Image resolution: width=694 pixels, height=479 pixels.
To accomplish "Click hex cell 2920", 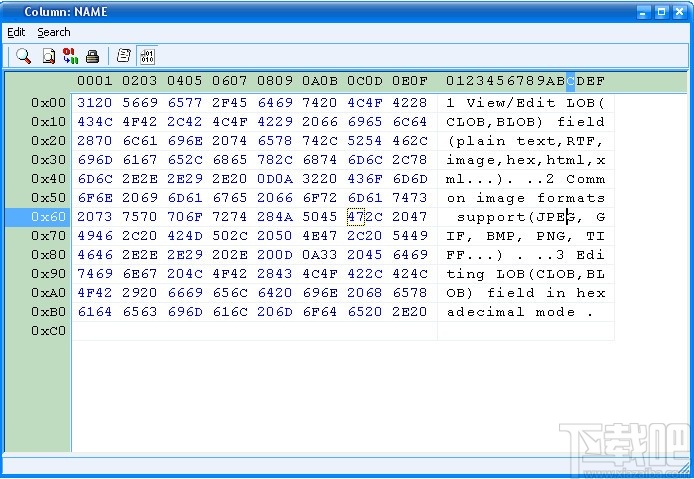I will (139, 293).
